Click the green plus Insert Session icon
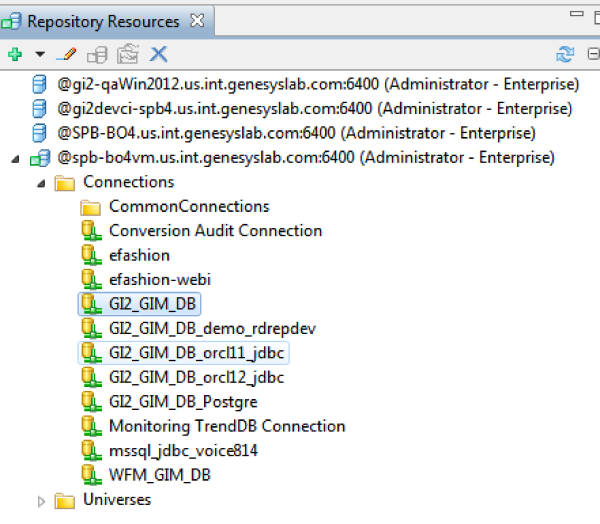The image size is (600, 524). point(15,54)
